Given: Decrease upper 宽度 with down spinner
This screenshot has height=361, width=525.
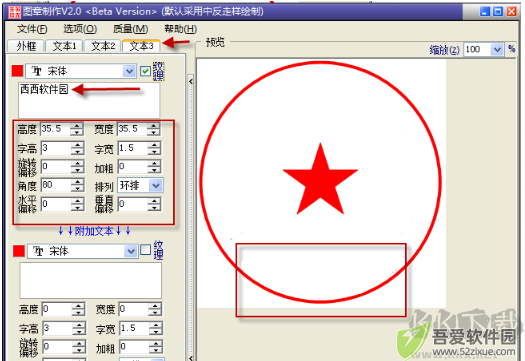Looking at the screenshot, I should (154, 132).
